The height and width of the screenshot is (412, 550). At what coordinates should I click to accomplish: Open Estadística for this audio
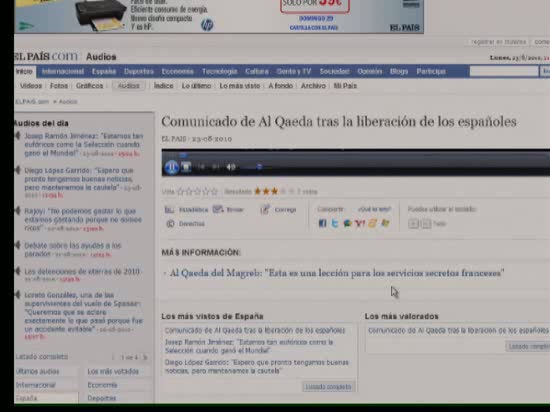[x=186, y=210]
